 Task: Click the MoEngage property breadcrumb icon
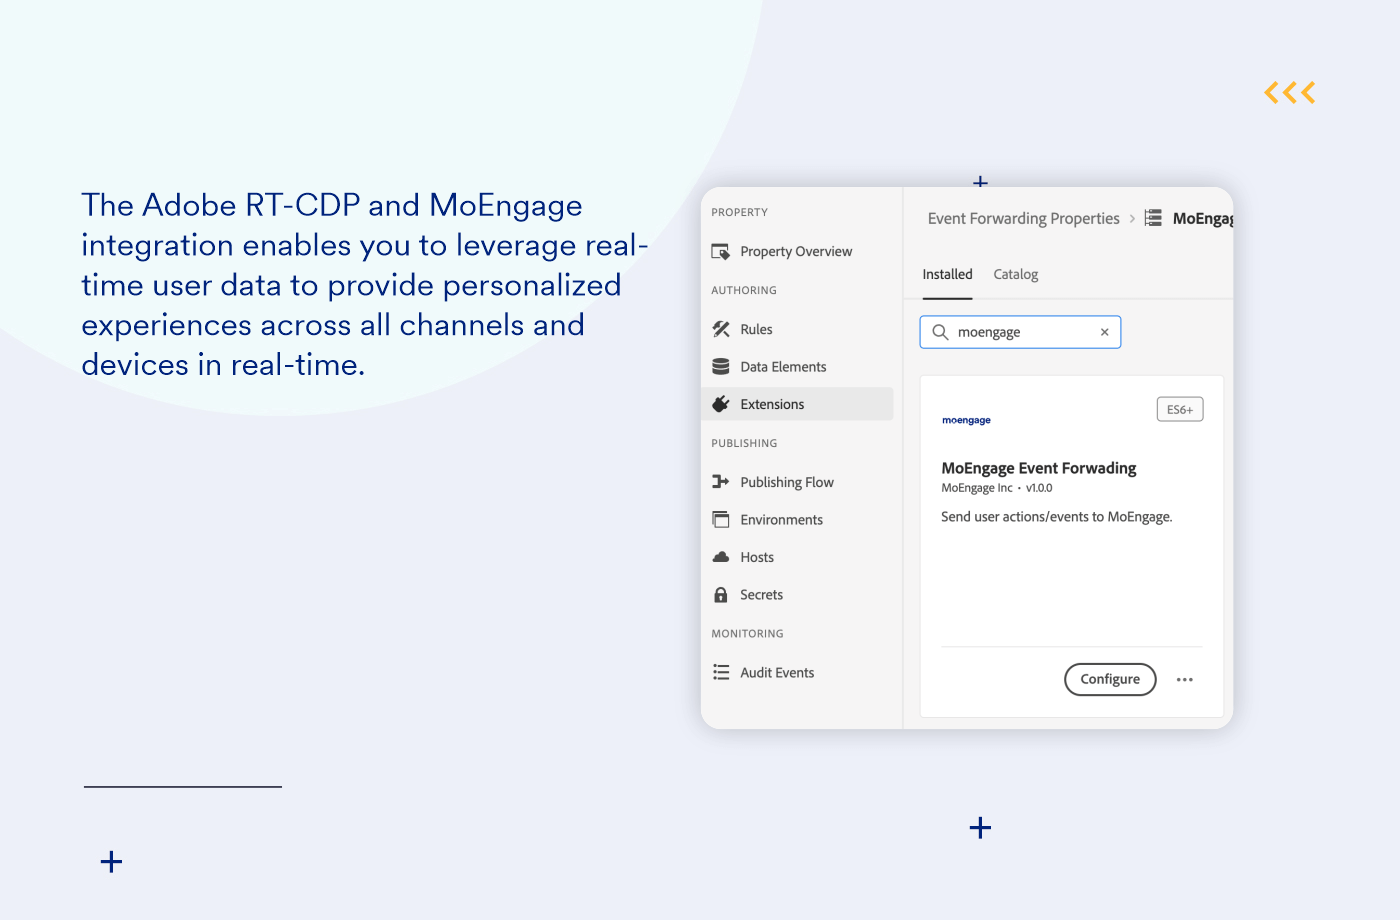pos(1153,218)
